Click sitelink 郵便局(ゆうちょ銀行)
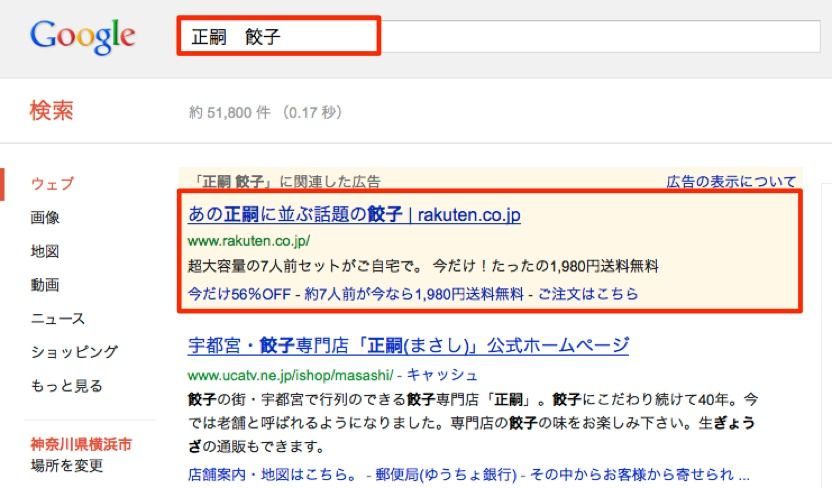The width and height of the screenshot is (832, 488). click(446, 474)
